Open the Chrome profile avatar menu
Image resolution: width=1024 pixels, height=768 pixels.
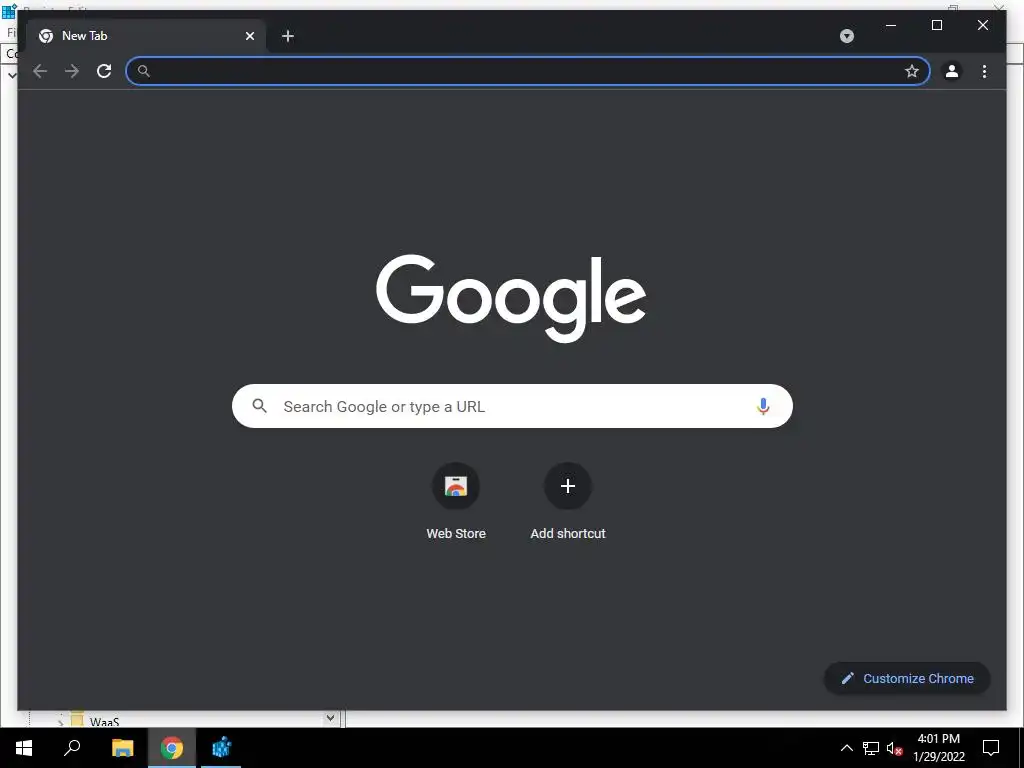(952, 71)
